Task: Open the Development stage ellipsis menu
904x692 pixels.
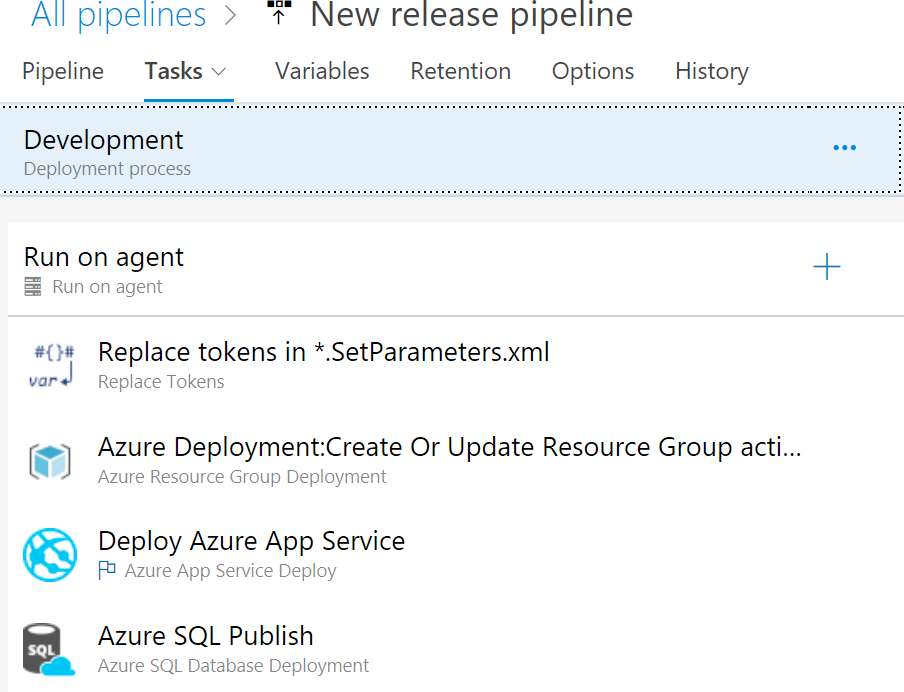Action: coord(844,148)
